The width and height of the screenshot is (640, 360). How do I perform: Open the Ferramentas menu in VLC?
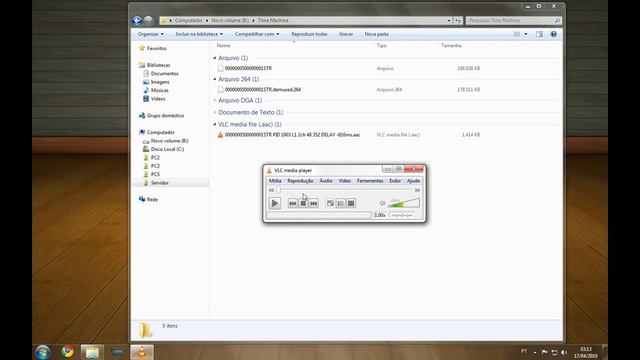(370, 181)
